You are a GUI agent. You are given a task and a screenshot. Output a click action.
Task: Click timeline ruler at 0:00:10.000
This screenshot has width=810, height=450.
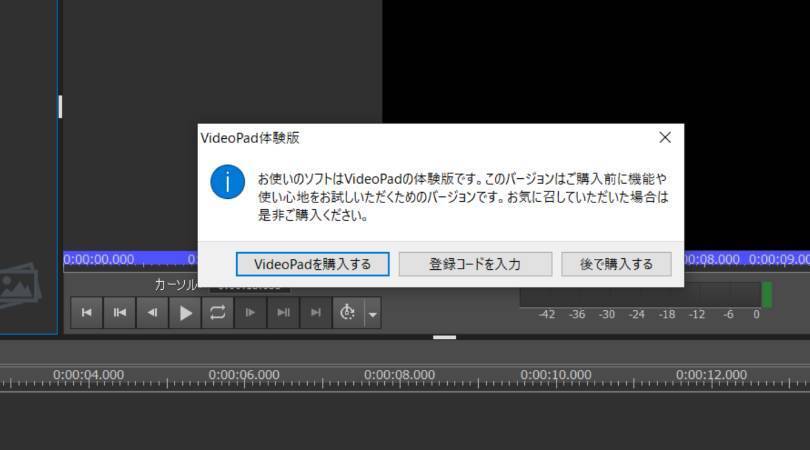(555, 375)
